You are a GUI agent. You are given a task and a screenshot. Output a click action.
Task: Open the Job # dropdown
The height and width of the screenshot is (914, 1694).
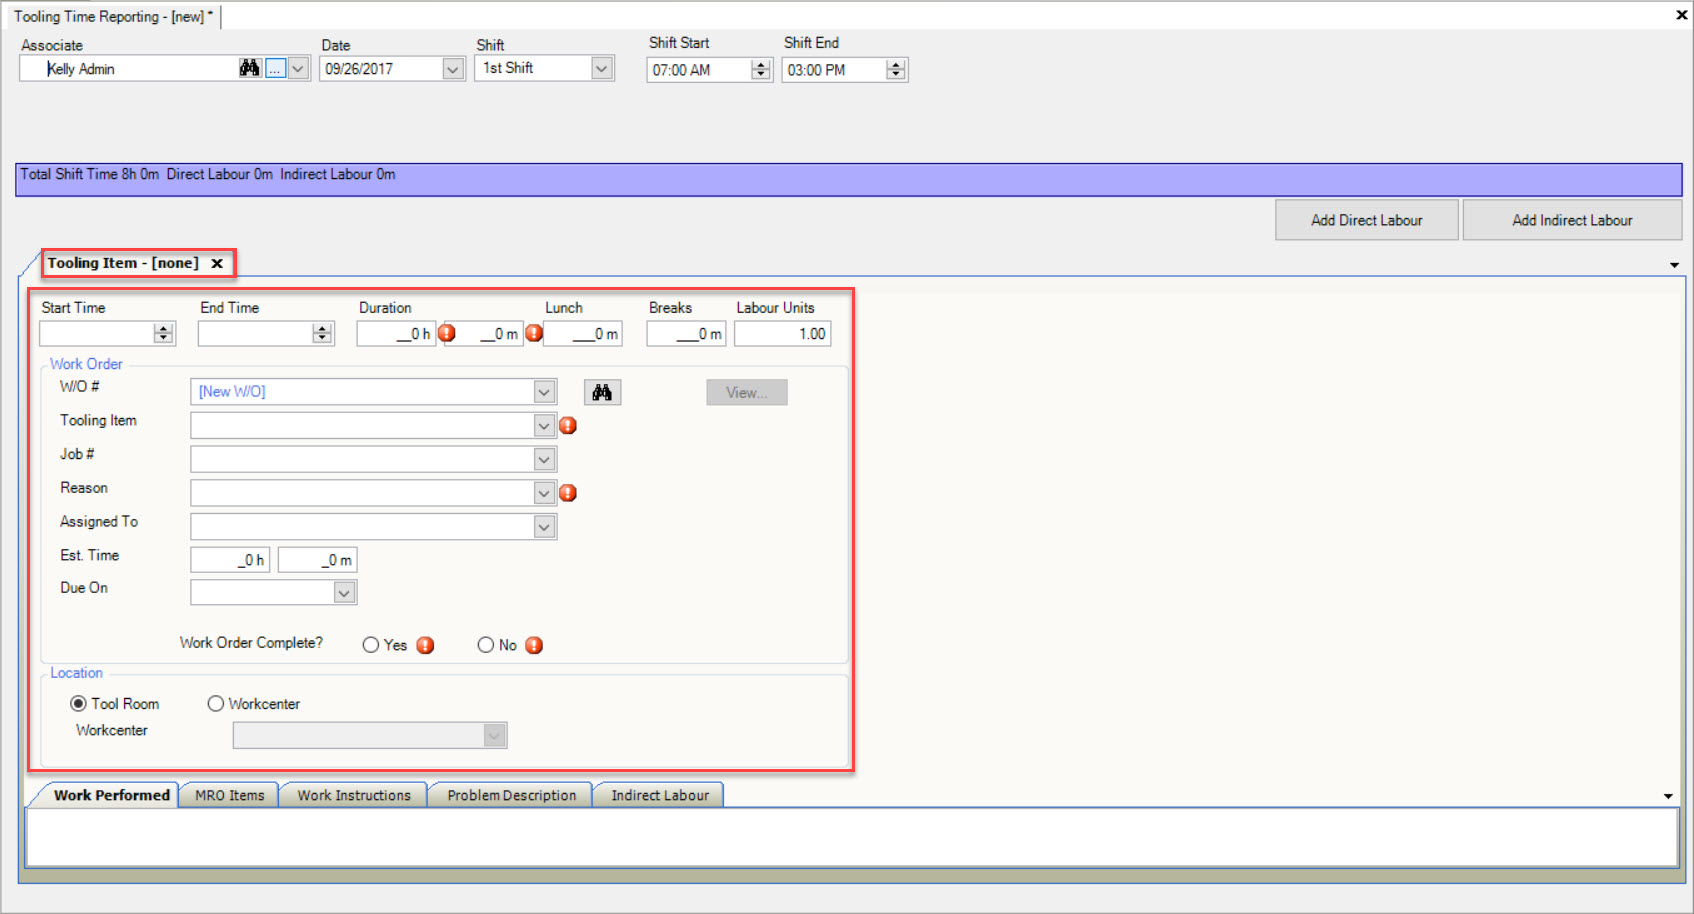click(544, 460)
